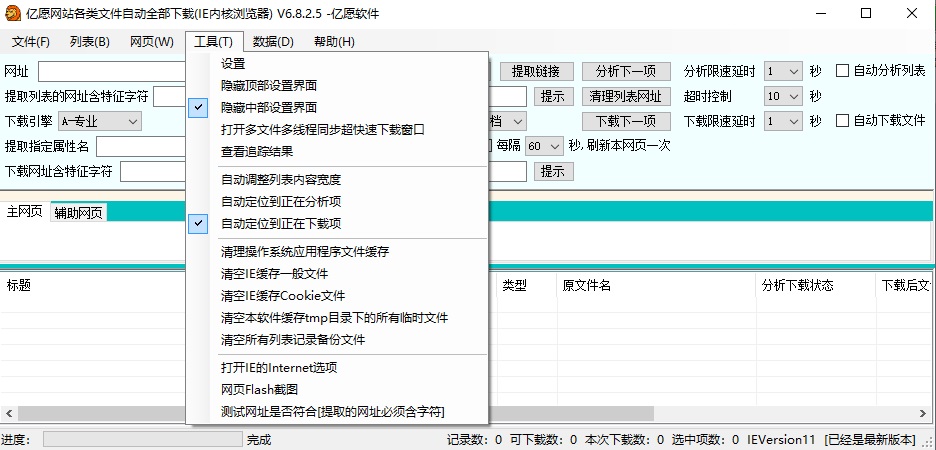Viewport: 936px width, 450px height.
Task: Click 已经是最新版本 status text
Action: coord(870,440)
